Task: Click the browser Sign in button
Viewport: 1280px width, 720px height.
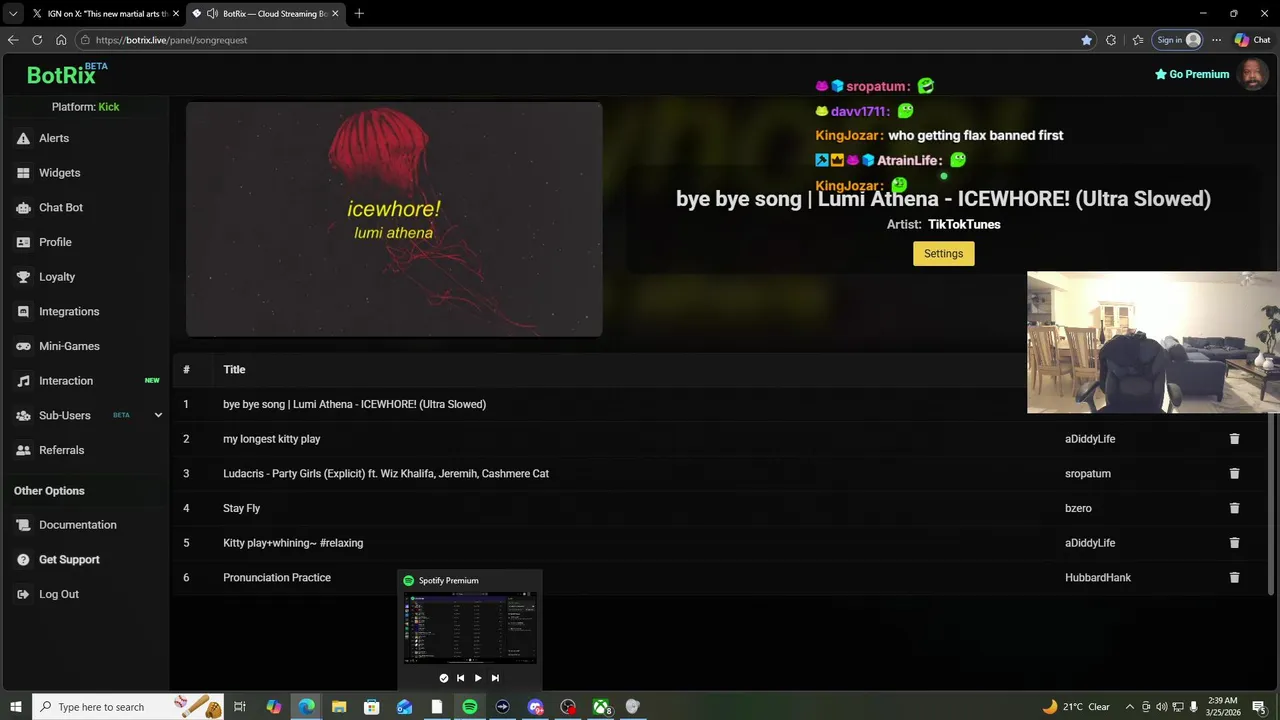Action: click(1178, 40)
